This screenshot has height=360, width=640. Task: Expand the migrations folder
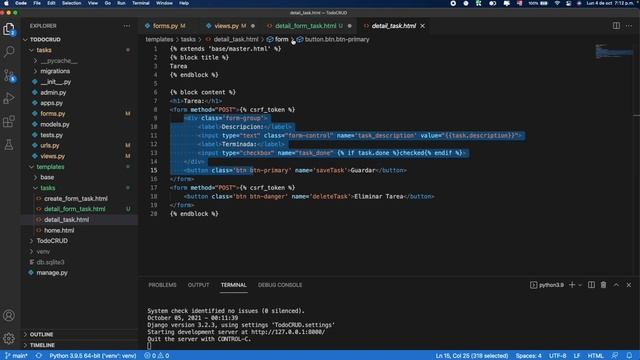[x=55, y=71]
